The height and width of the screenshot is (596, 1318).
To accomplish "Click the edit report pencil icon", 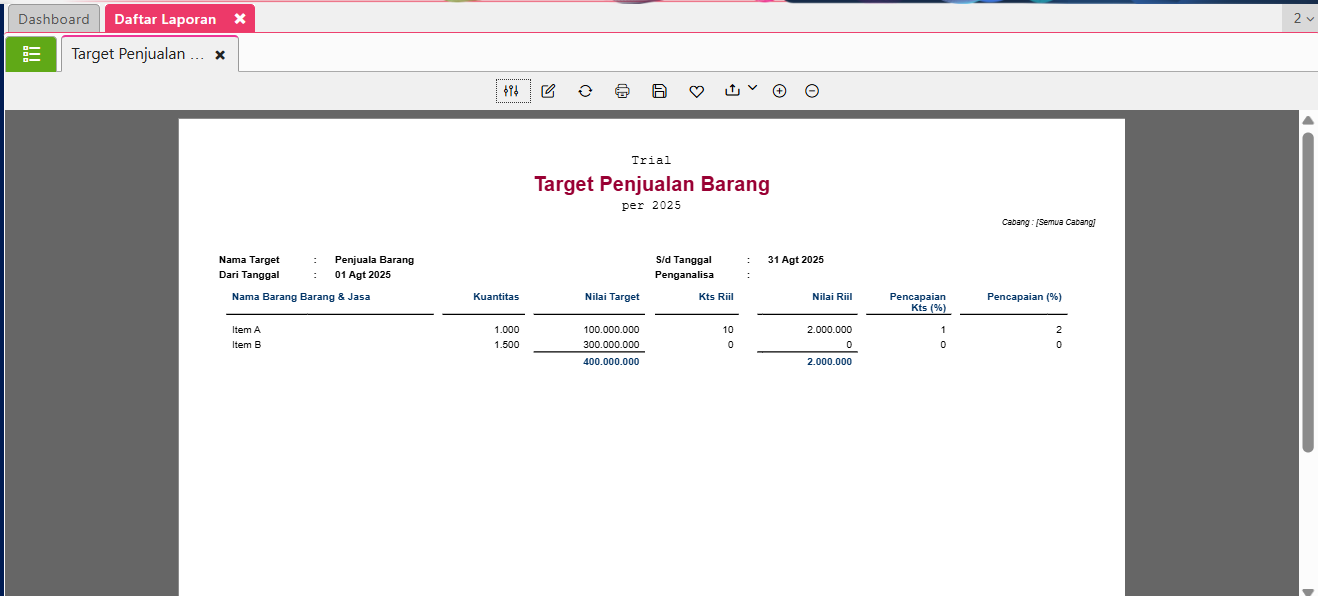I will click(548, 91).
